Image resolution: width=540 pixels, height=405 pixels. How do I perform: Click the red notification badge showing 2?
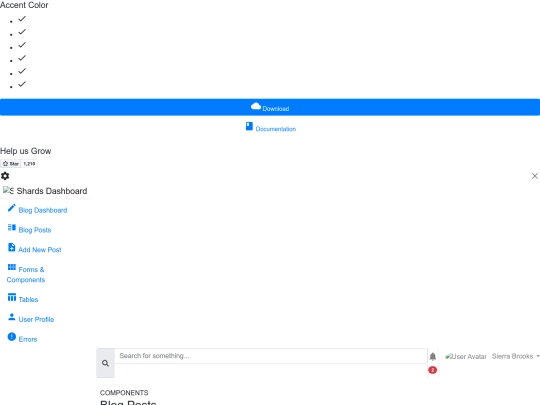point(433,370)
